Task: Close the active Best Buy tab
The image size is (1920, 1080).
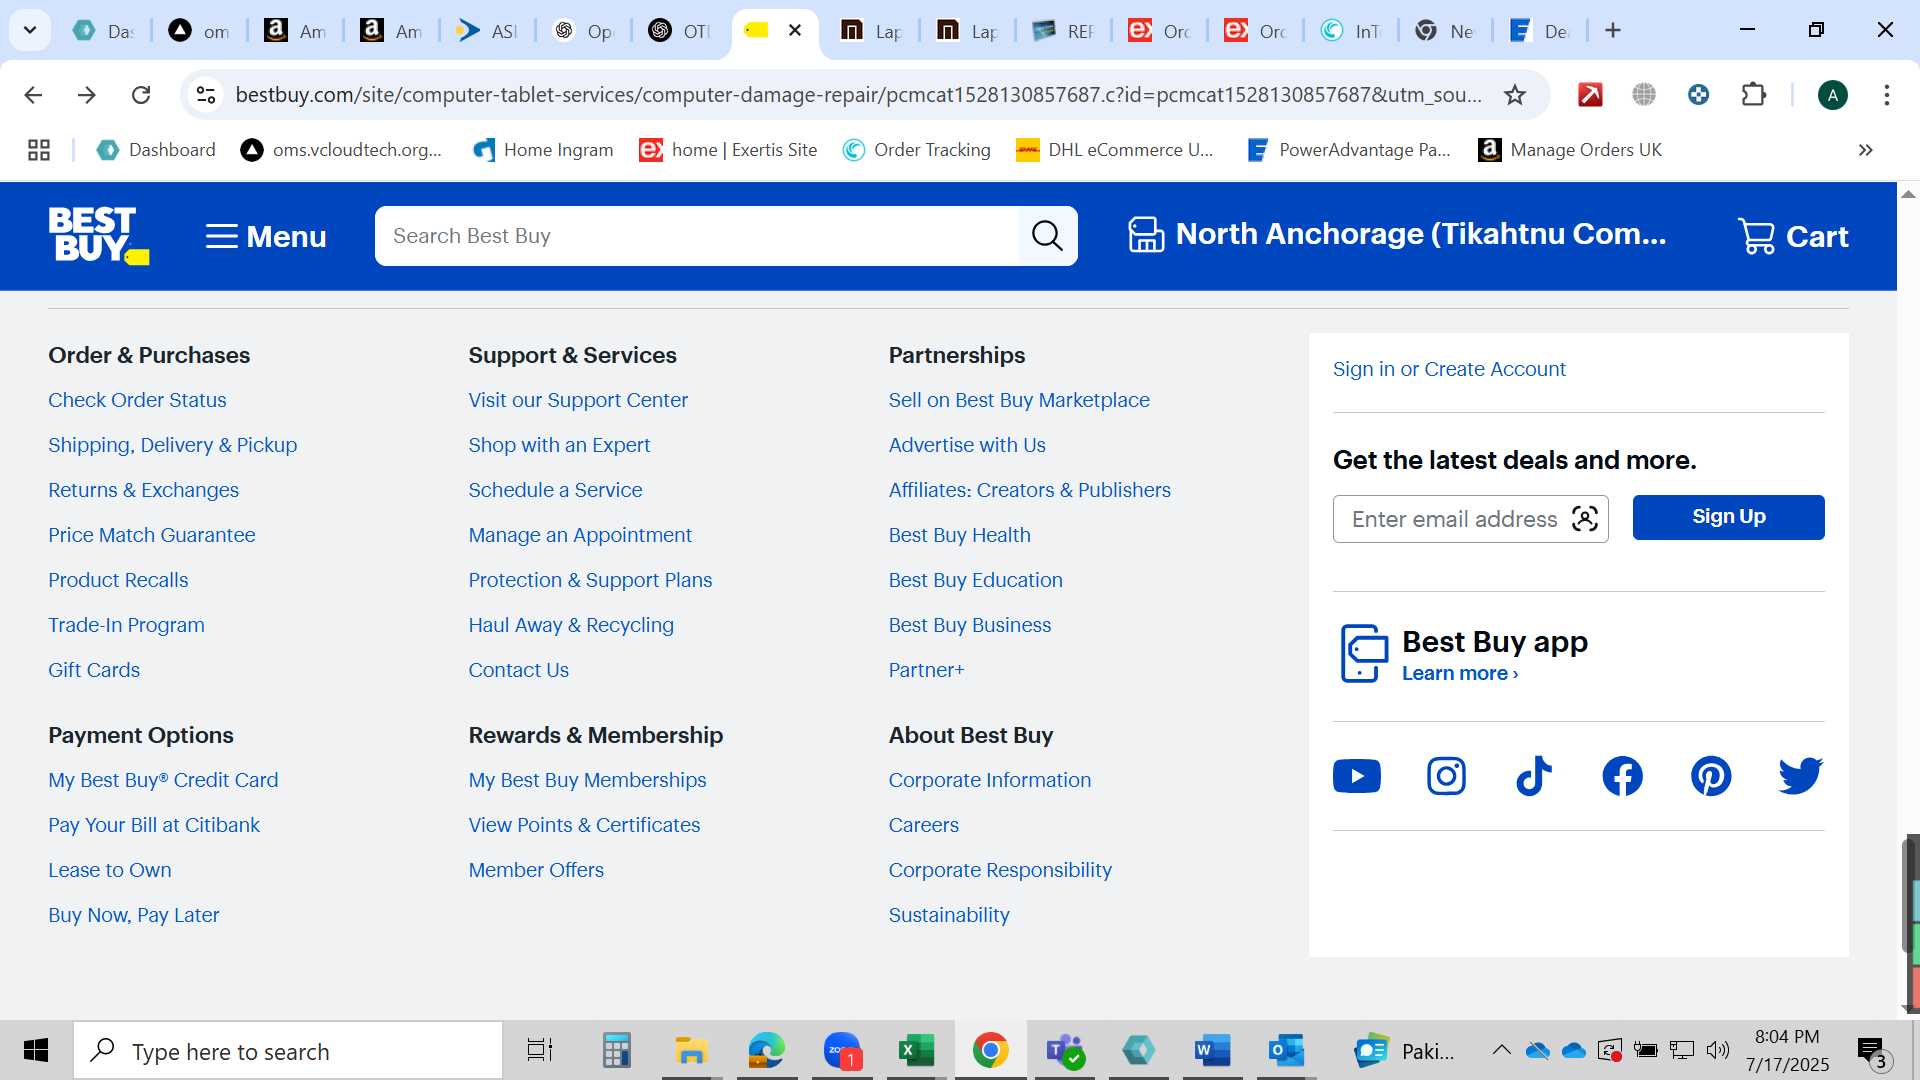Action: click(795, 31)
